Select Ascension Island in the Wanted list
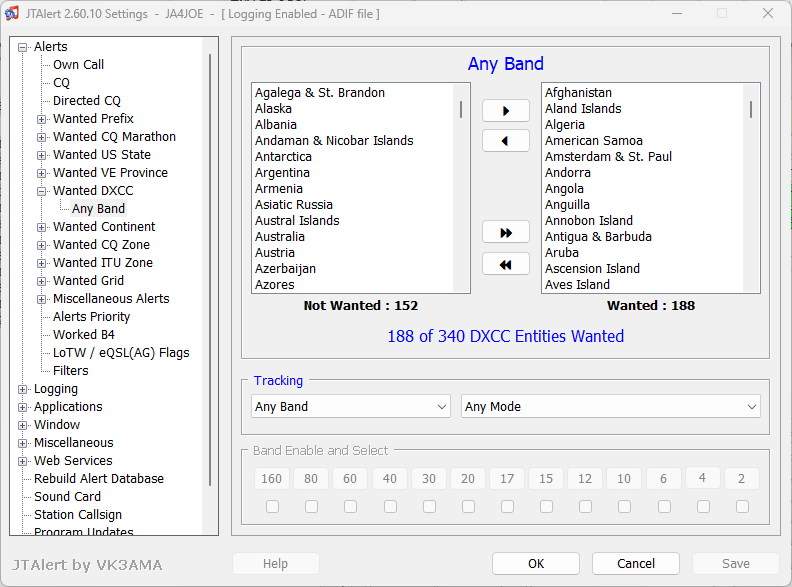This screenshot has width=792, height=587. click(x=592, y=269)
